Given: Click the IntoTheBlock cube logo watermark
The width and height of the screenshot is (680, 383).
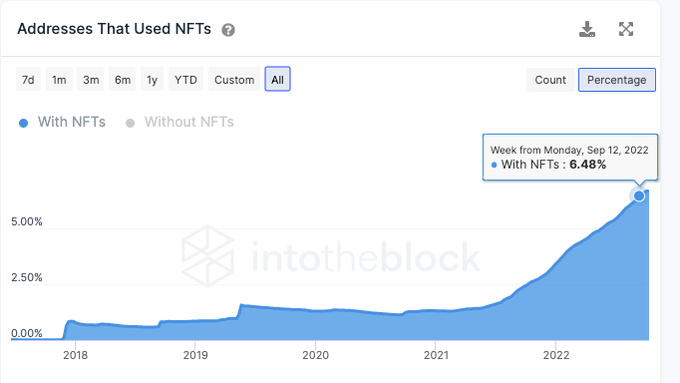Looking at the screenshot, I should (x=208, y=256).
